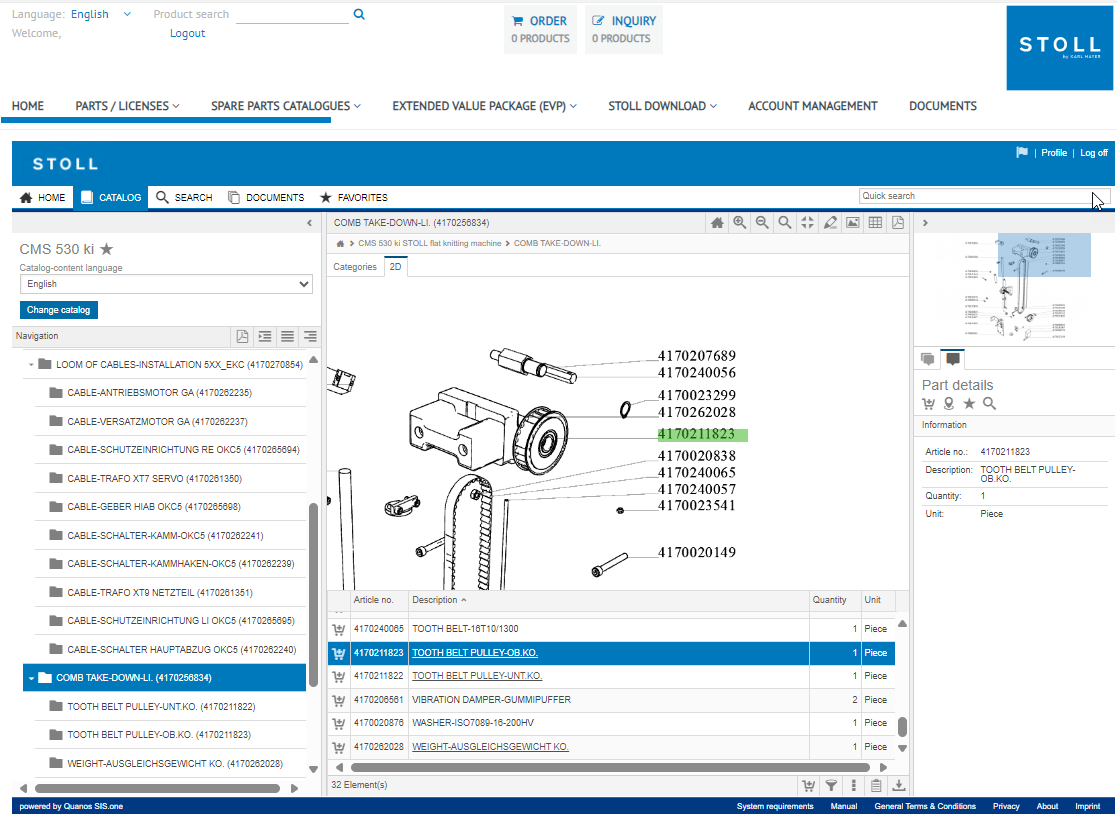Click part number 4170211823 in drawing

click(702, 434)
